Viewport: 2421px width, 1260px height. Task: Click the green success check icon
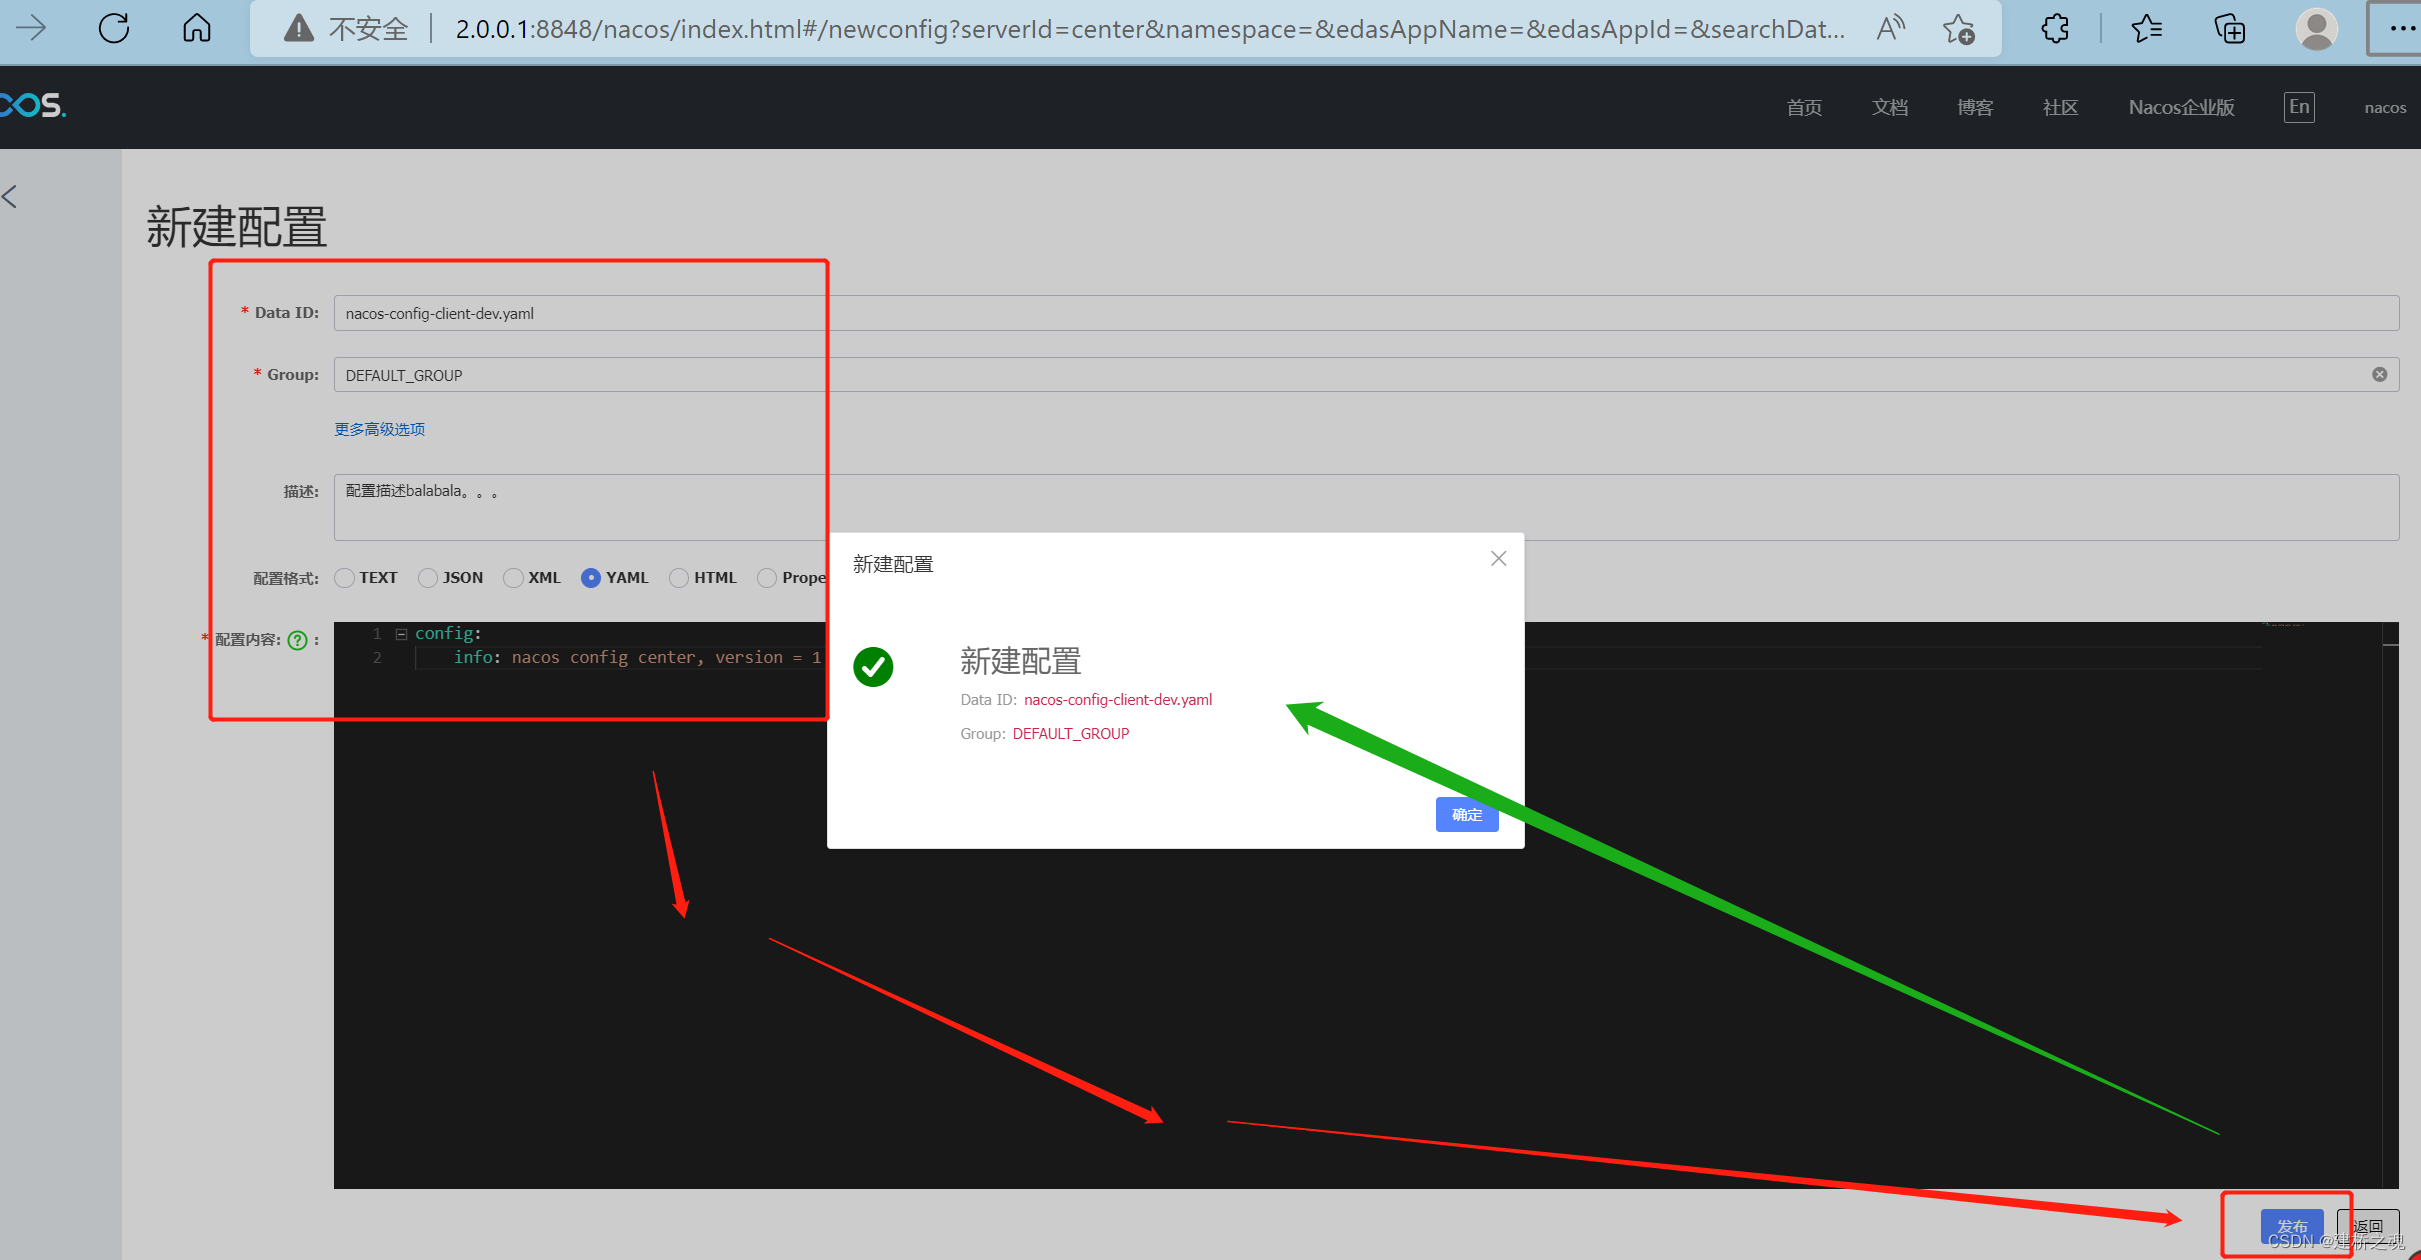pyautogui.click(x=873, y=667)
